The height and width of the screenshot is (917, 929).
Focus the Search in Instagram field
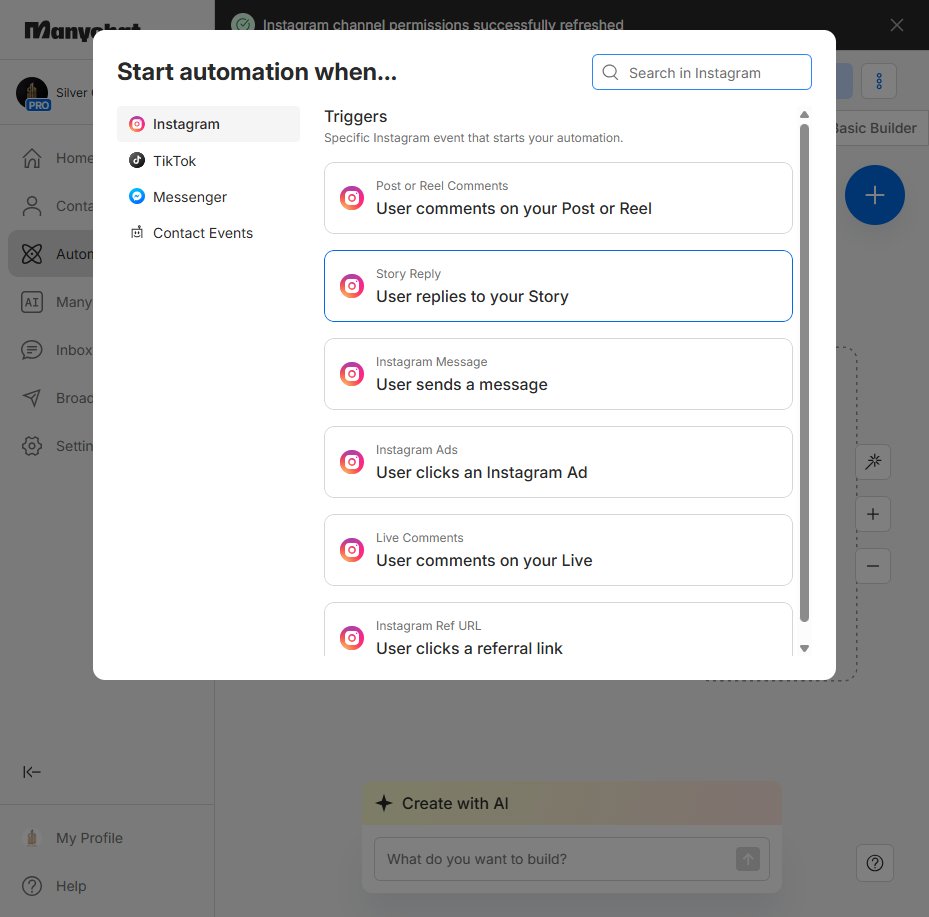701,72
